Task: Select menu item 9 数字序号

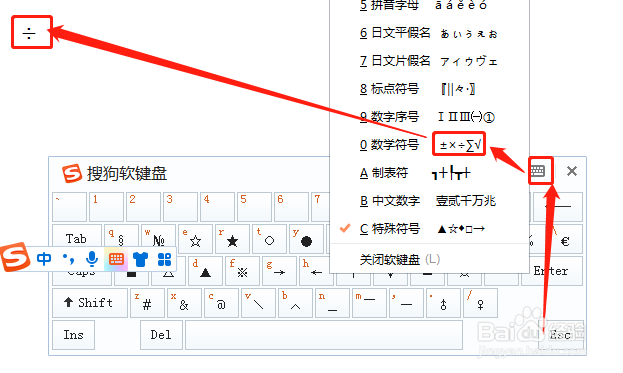Action: tap(429, 117)
